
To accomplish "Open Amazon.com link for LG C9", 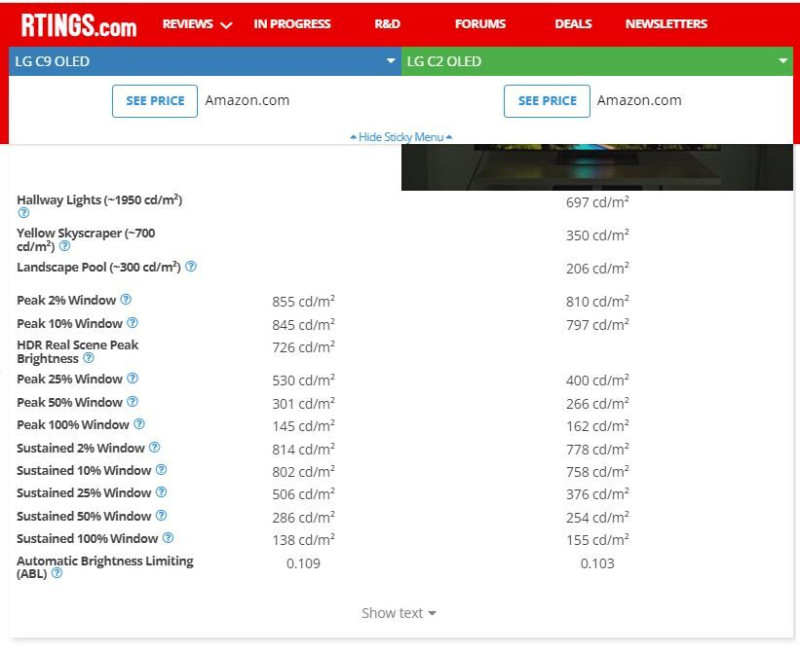I will tap(247, 100).
